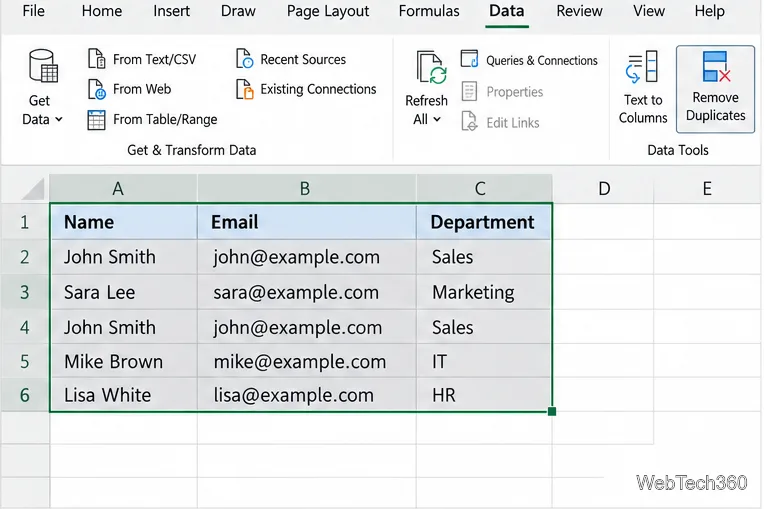
Task: Select row 6 header
Action: click(x=25, y=395)
